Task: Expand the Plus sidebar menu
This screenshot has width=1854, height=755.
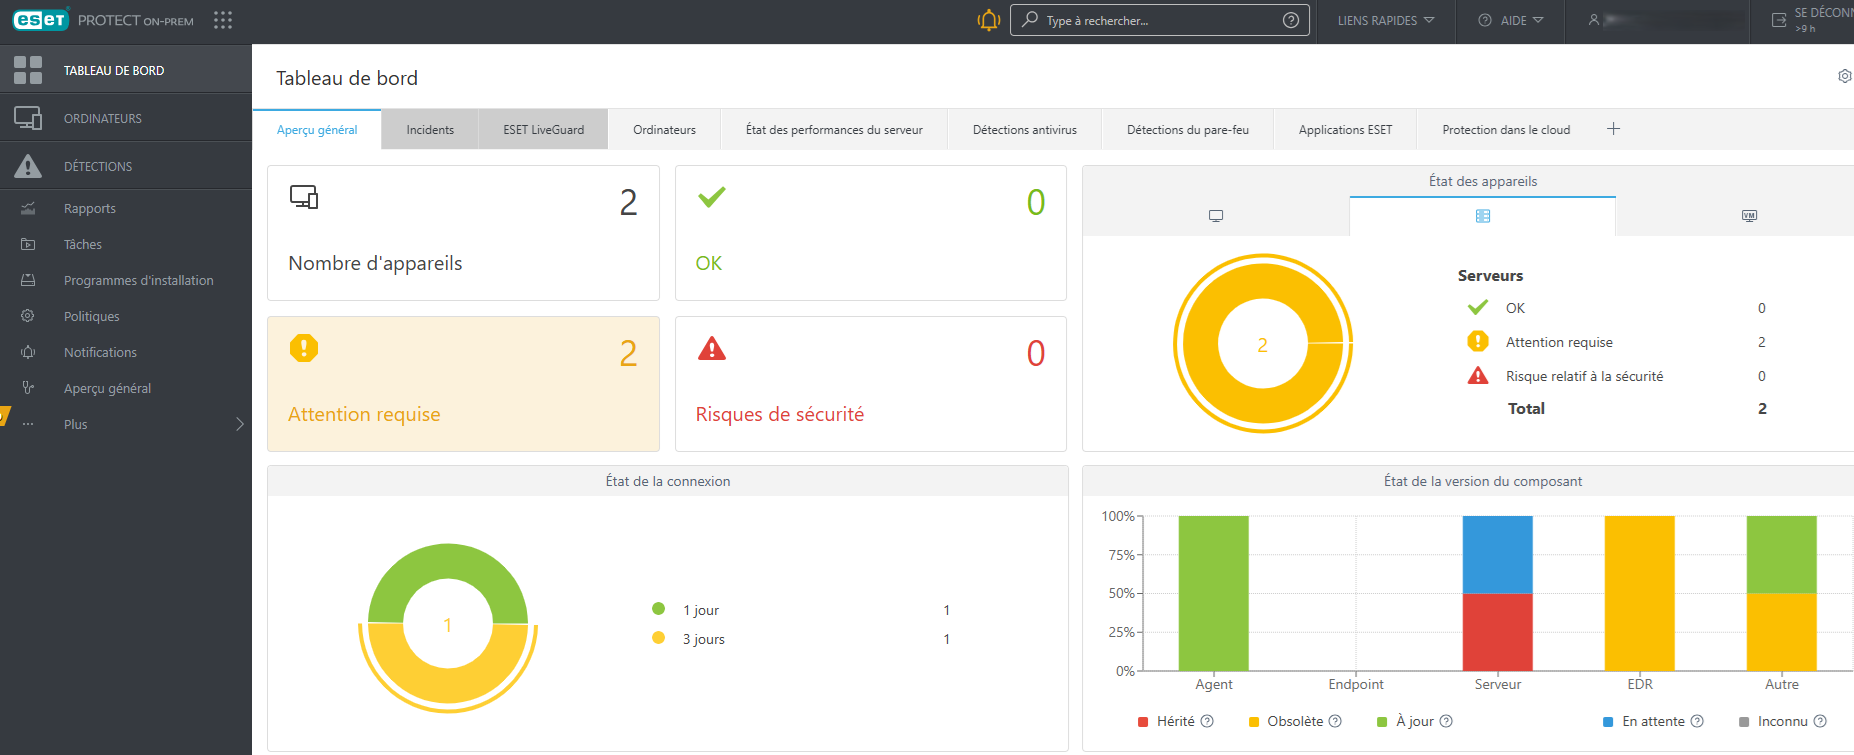Action: click(x=126, y=424)
